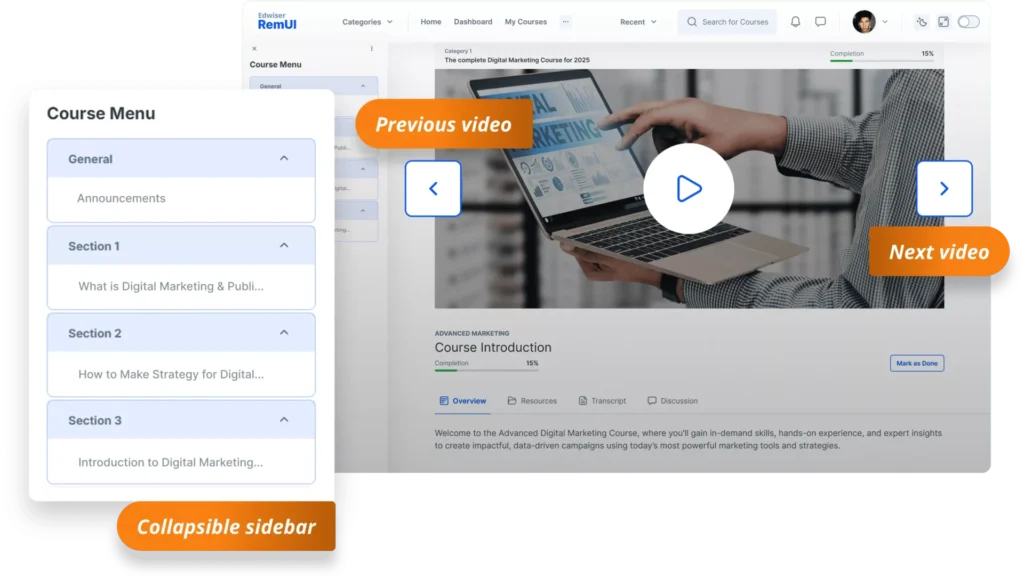
Task: Switch to the Transcript tab
Action: click(602, 401)
